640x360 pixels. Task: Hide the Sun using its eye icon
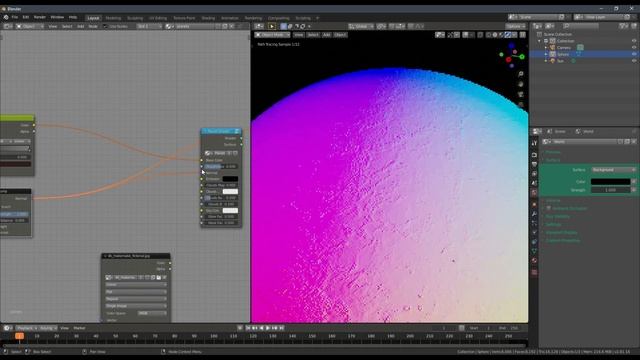[634, 60]
